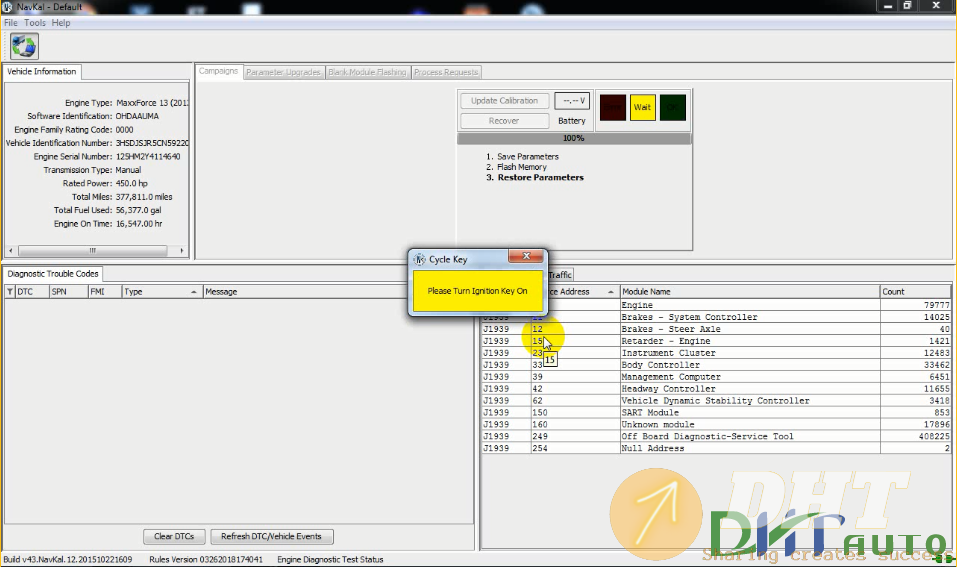
Task: Click the DTC table filter icon
Action: (x=10, y=292)
